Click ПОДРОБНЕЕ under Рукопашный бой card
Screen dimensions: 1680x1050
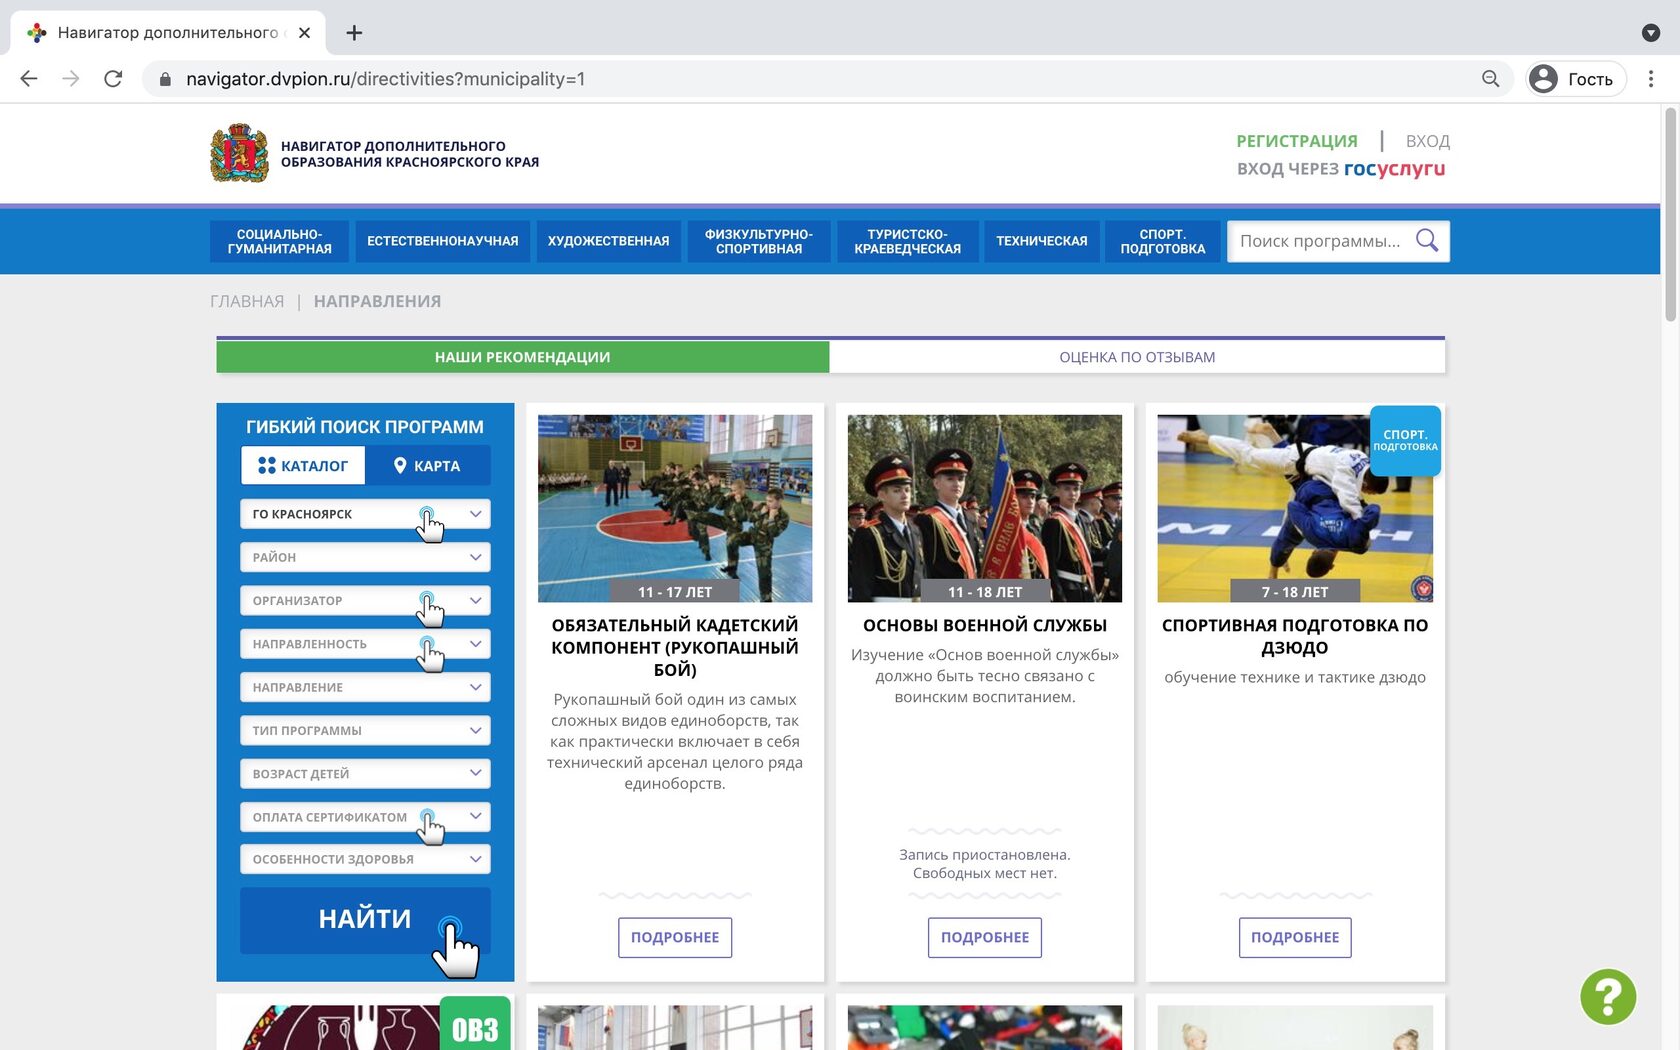point(675,937)
